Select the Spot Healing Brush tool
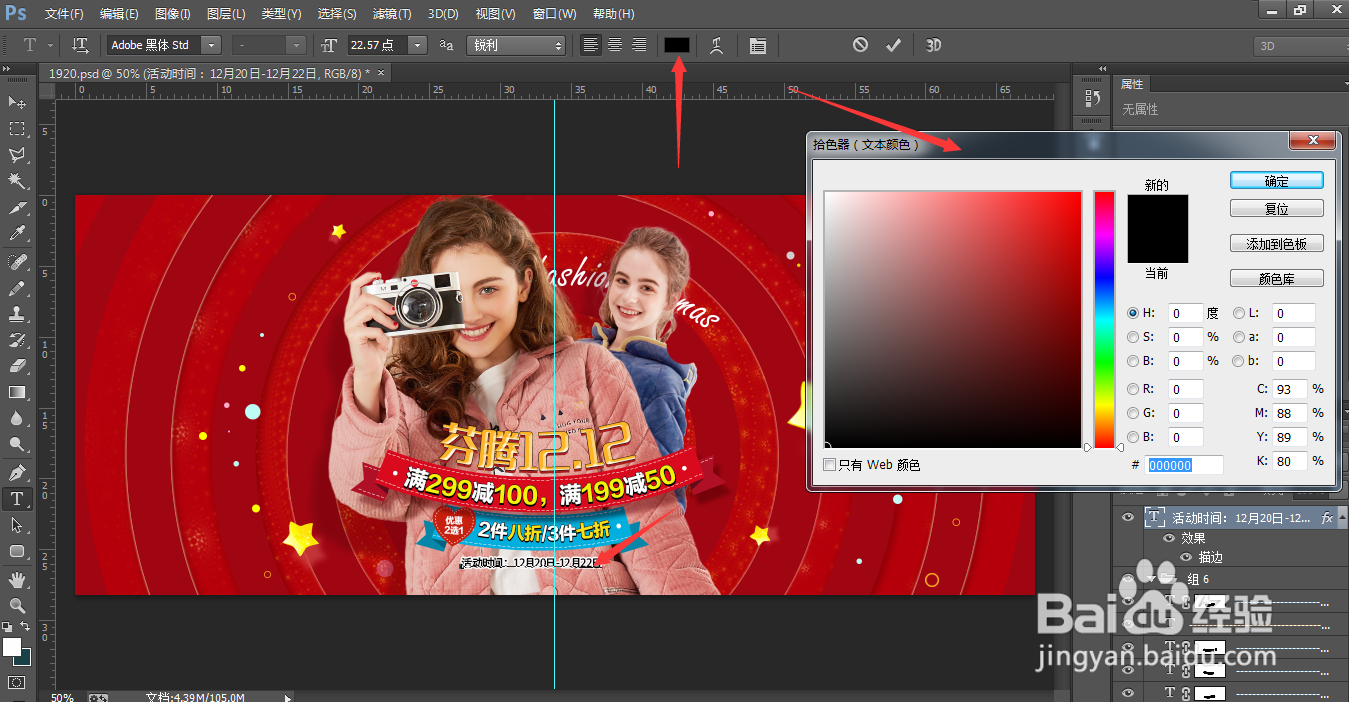Image resolution: width=1349 pixels, height=702 pixels. tap(17, 262)
